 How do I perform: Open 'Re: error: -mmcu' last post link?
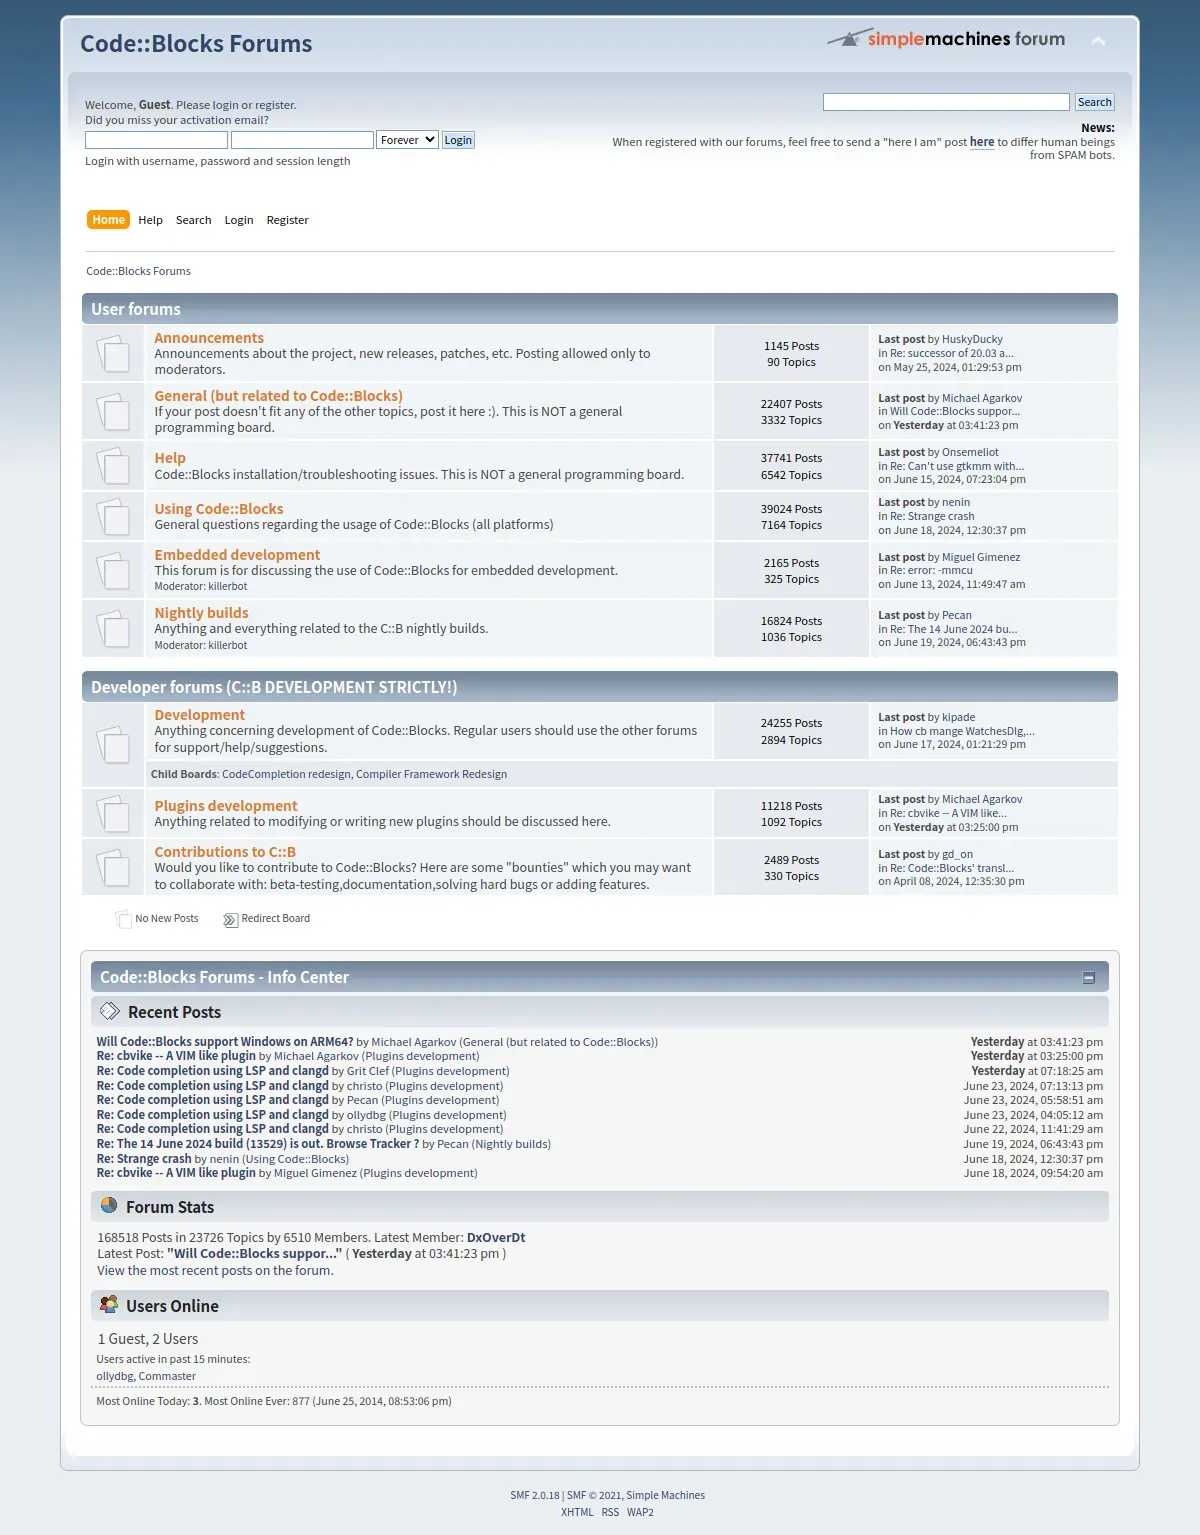(x=931, y=570)
